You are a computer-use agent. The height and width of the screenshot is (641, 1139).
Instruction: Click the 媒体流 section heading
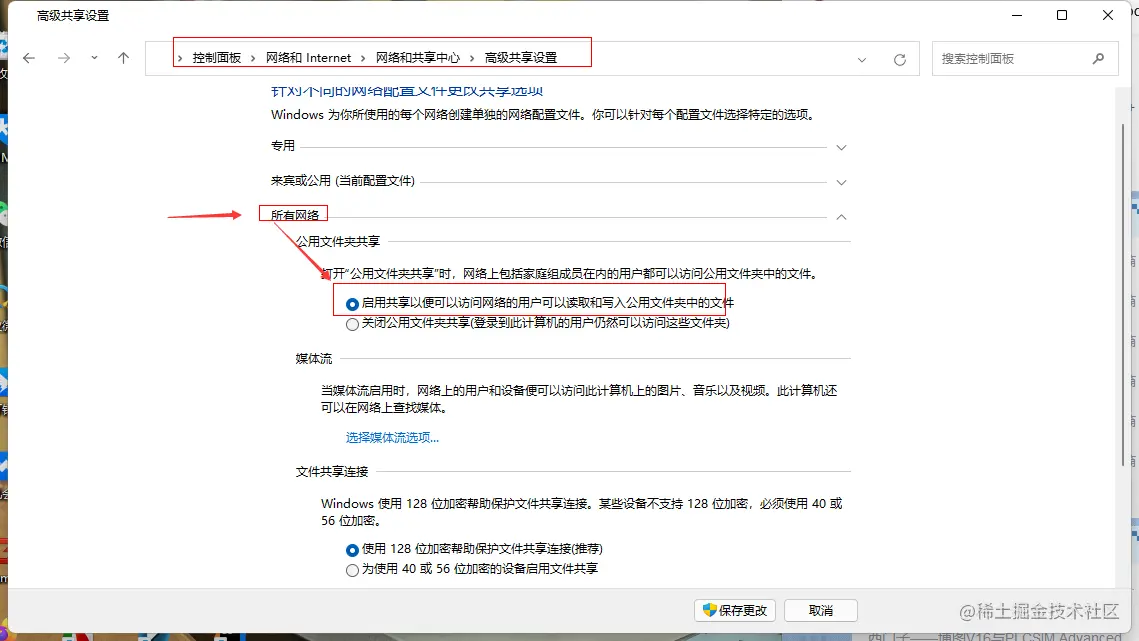click(314, 358)
